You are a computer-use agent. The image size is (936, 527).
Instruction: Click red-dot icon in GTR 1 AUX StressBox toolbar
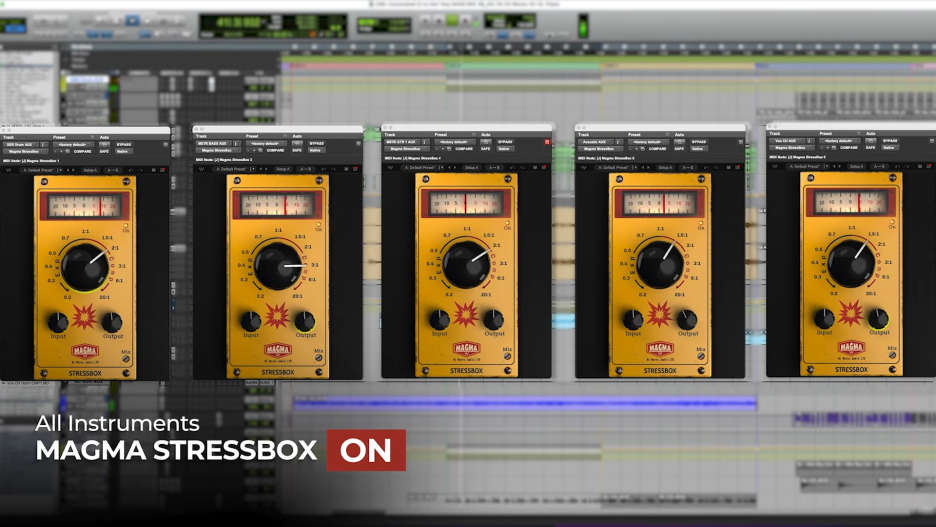coord(544,168)
